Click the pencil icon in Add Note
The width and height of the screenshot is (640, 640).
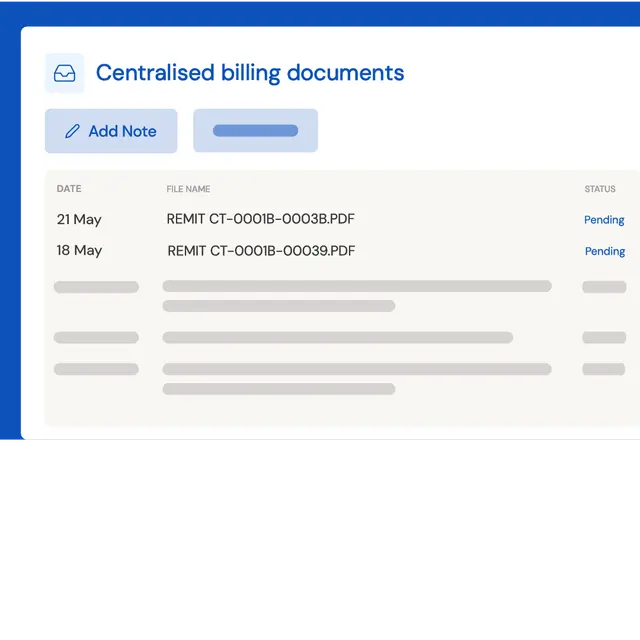point(72,131)
